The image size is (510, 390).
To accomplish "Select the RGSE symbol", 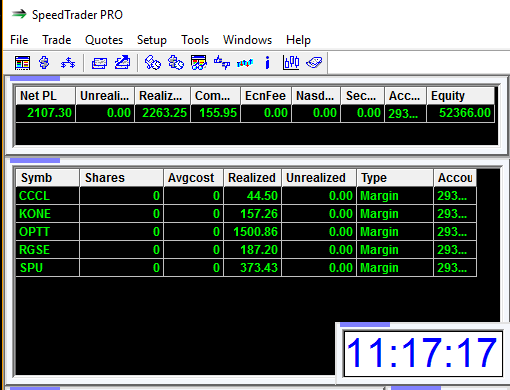I will pos(34,250).
